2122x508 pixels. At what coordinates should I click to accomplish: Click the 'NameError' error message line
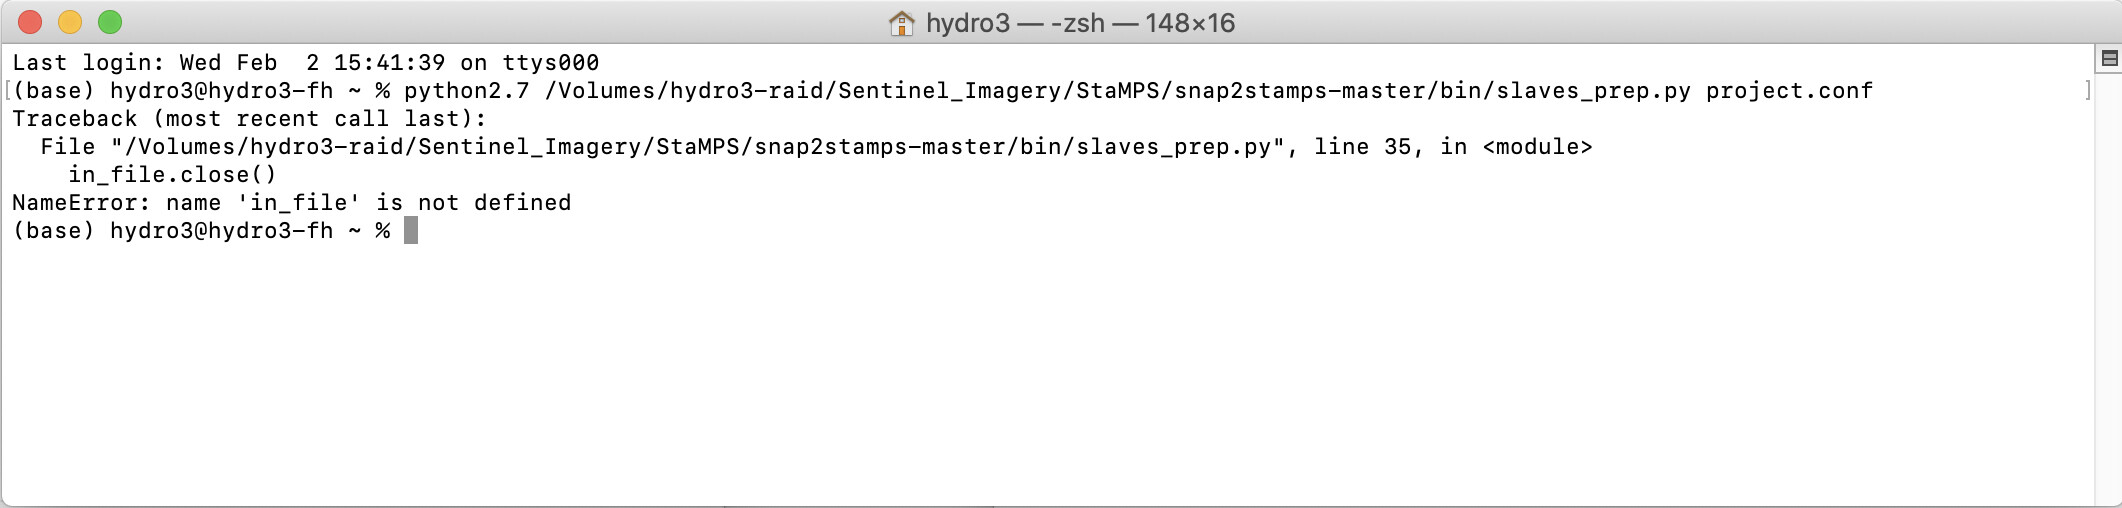pos(292,203)
